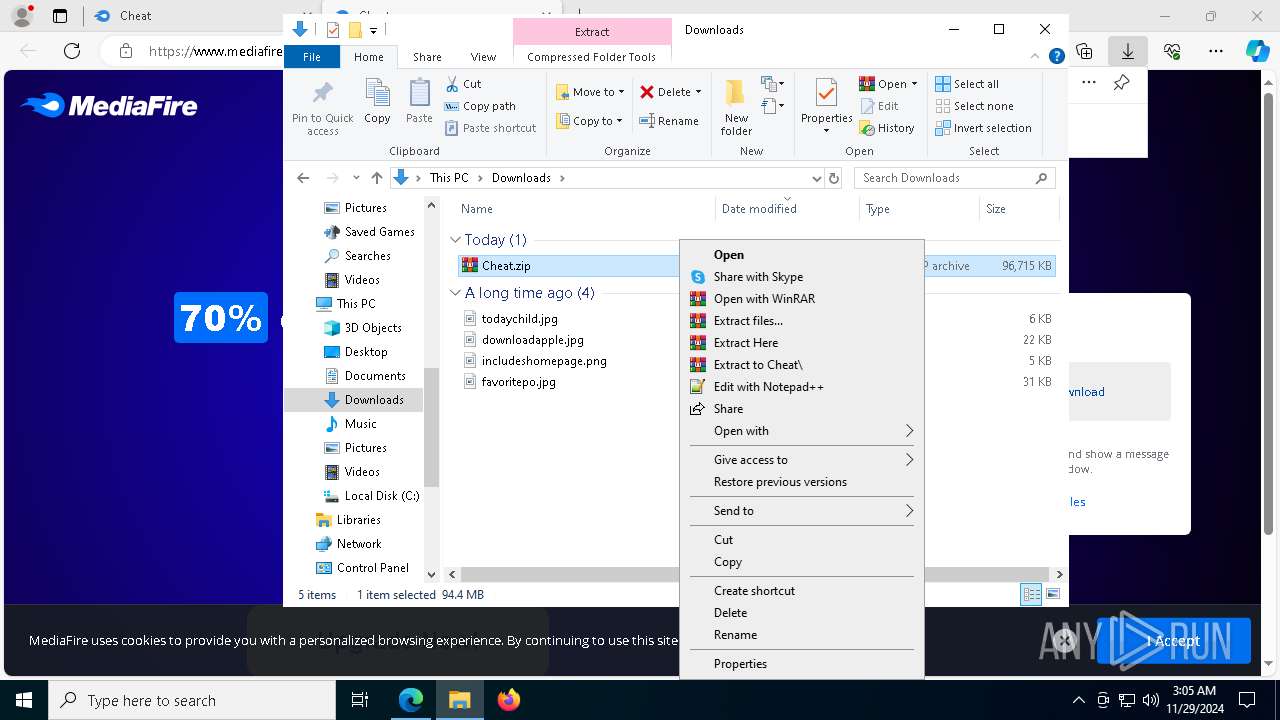Click Back navigation arrow in Explorer
Image resolution: width=1280 pixels, height=720 pixels.
[x=303, y=178]
